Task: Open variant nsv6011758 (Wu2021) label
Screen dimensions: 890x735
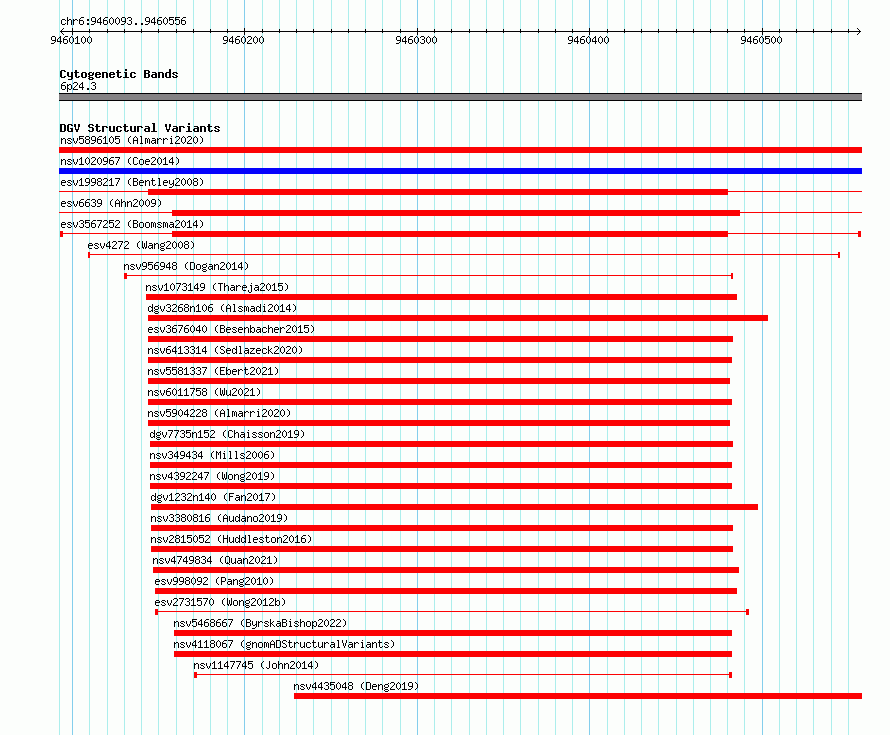Action: pos(204,392)
